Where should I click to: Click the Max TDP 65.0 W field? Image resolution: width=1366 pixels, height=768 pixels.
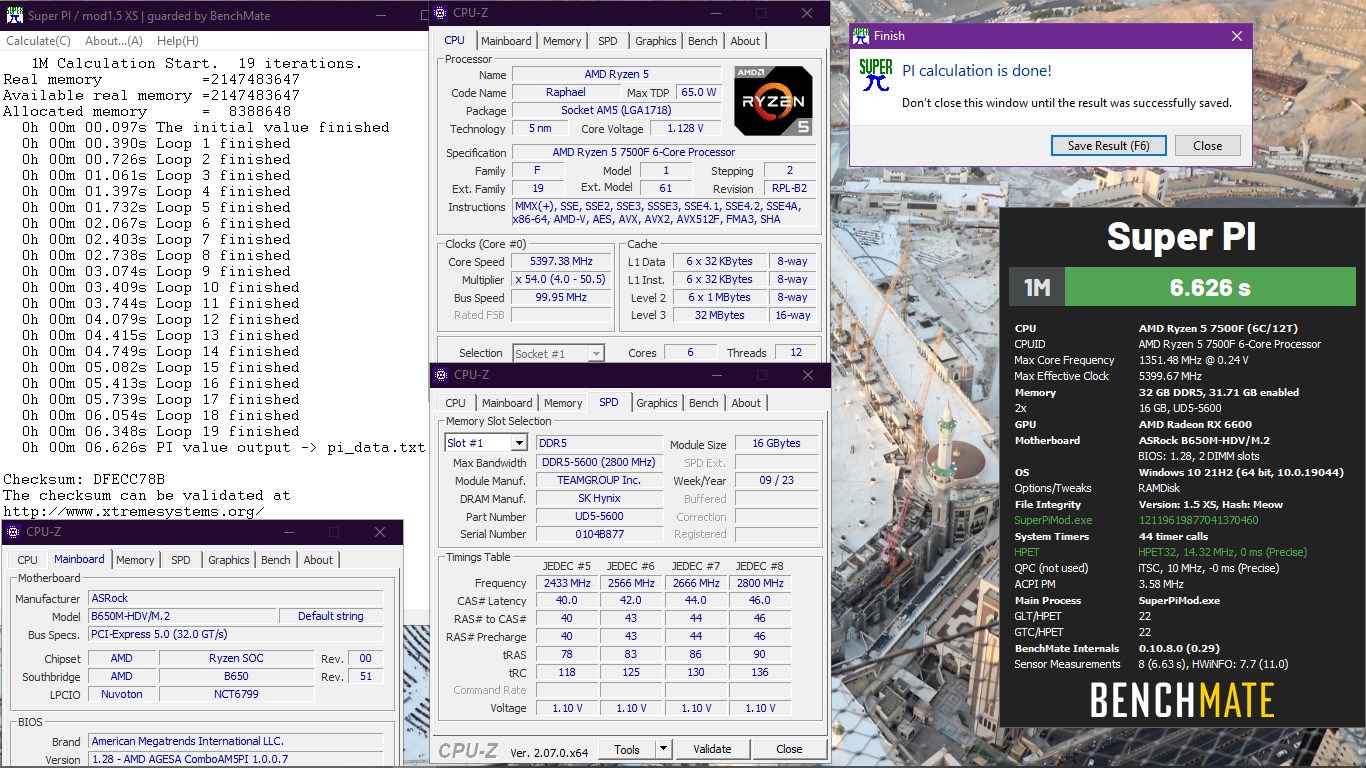(698, 92)
